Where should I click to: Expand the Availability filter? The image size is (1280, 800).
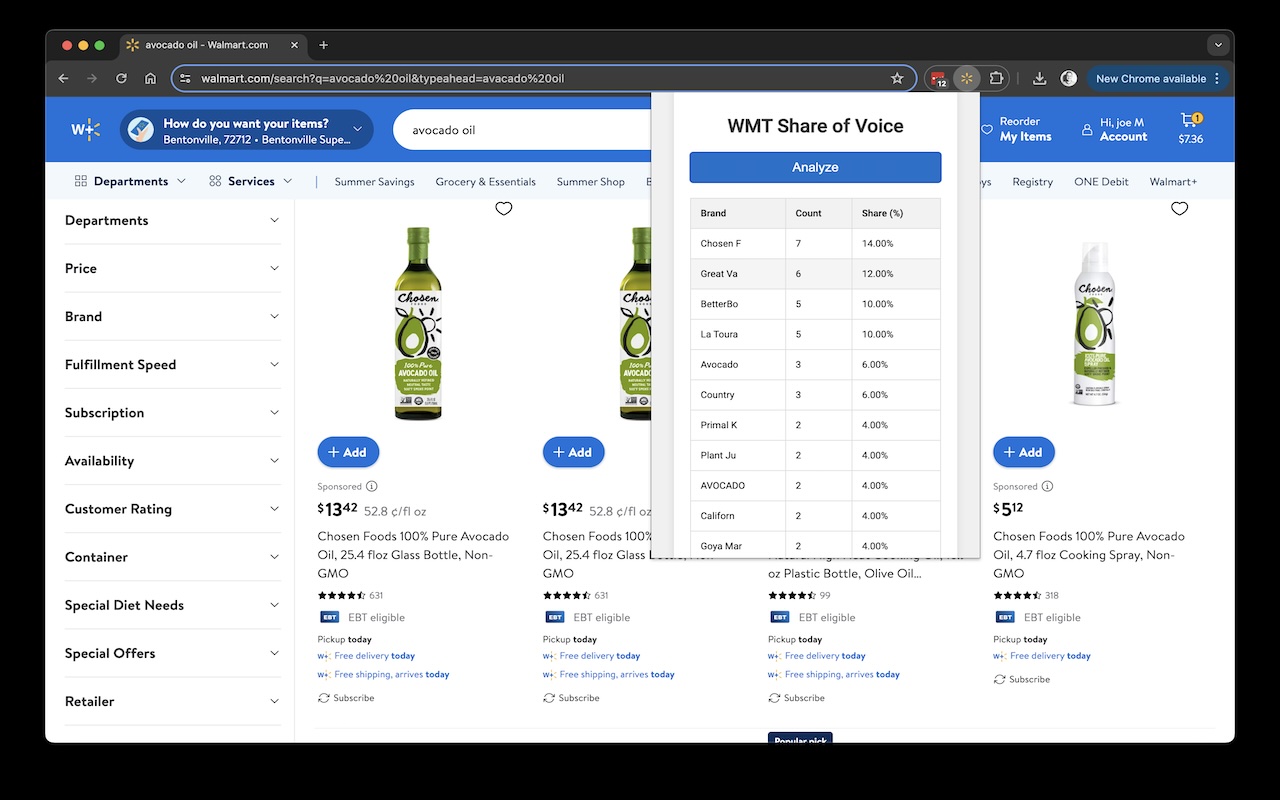pyautogui.click(x=172, y=460)
